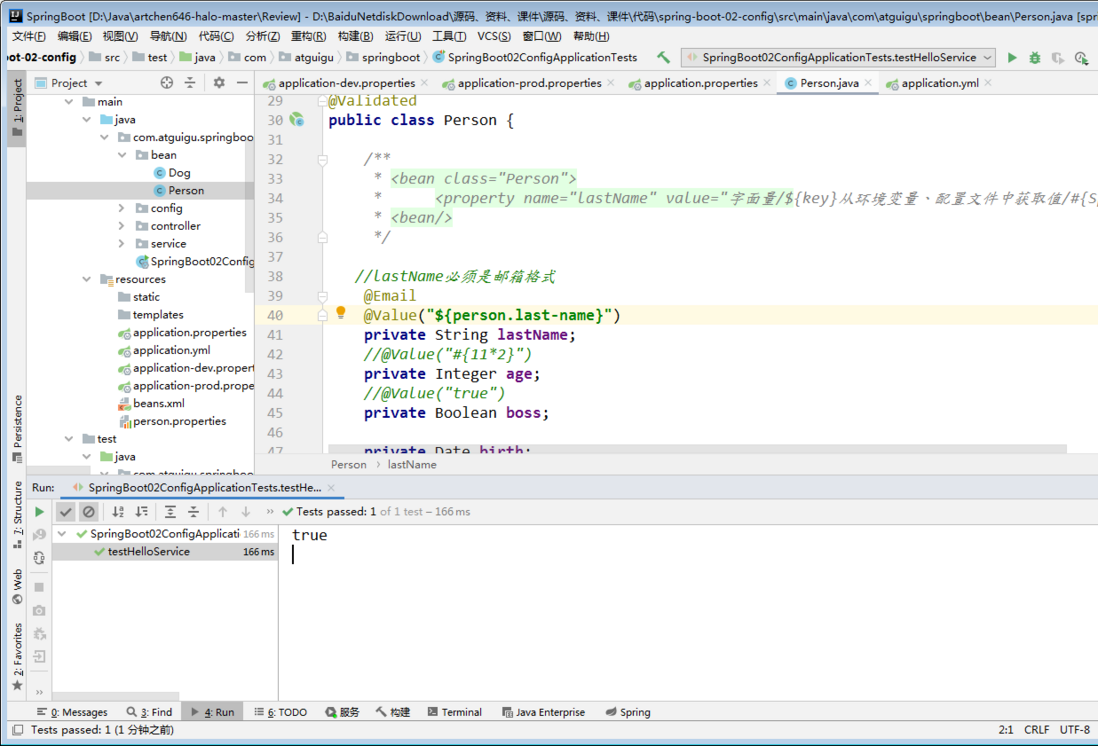Expand the config package

click(122, 208)
